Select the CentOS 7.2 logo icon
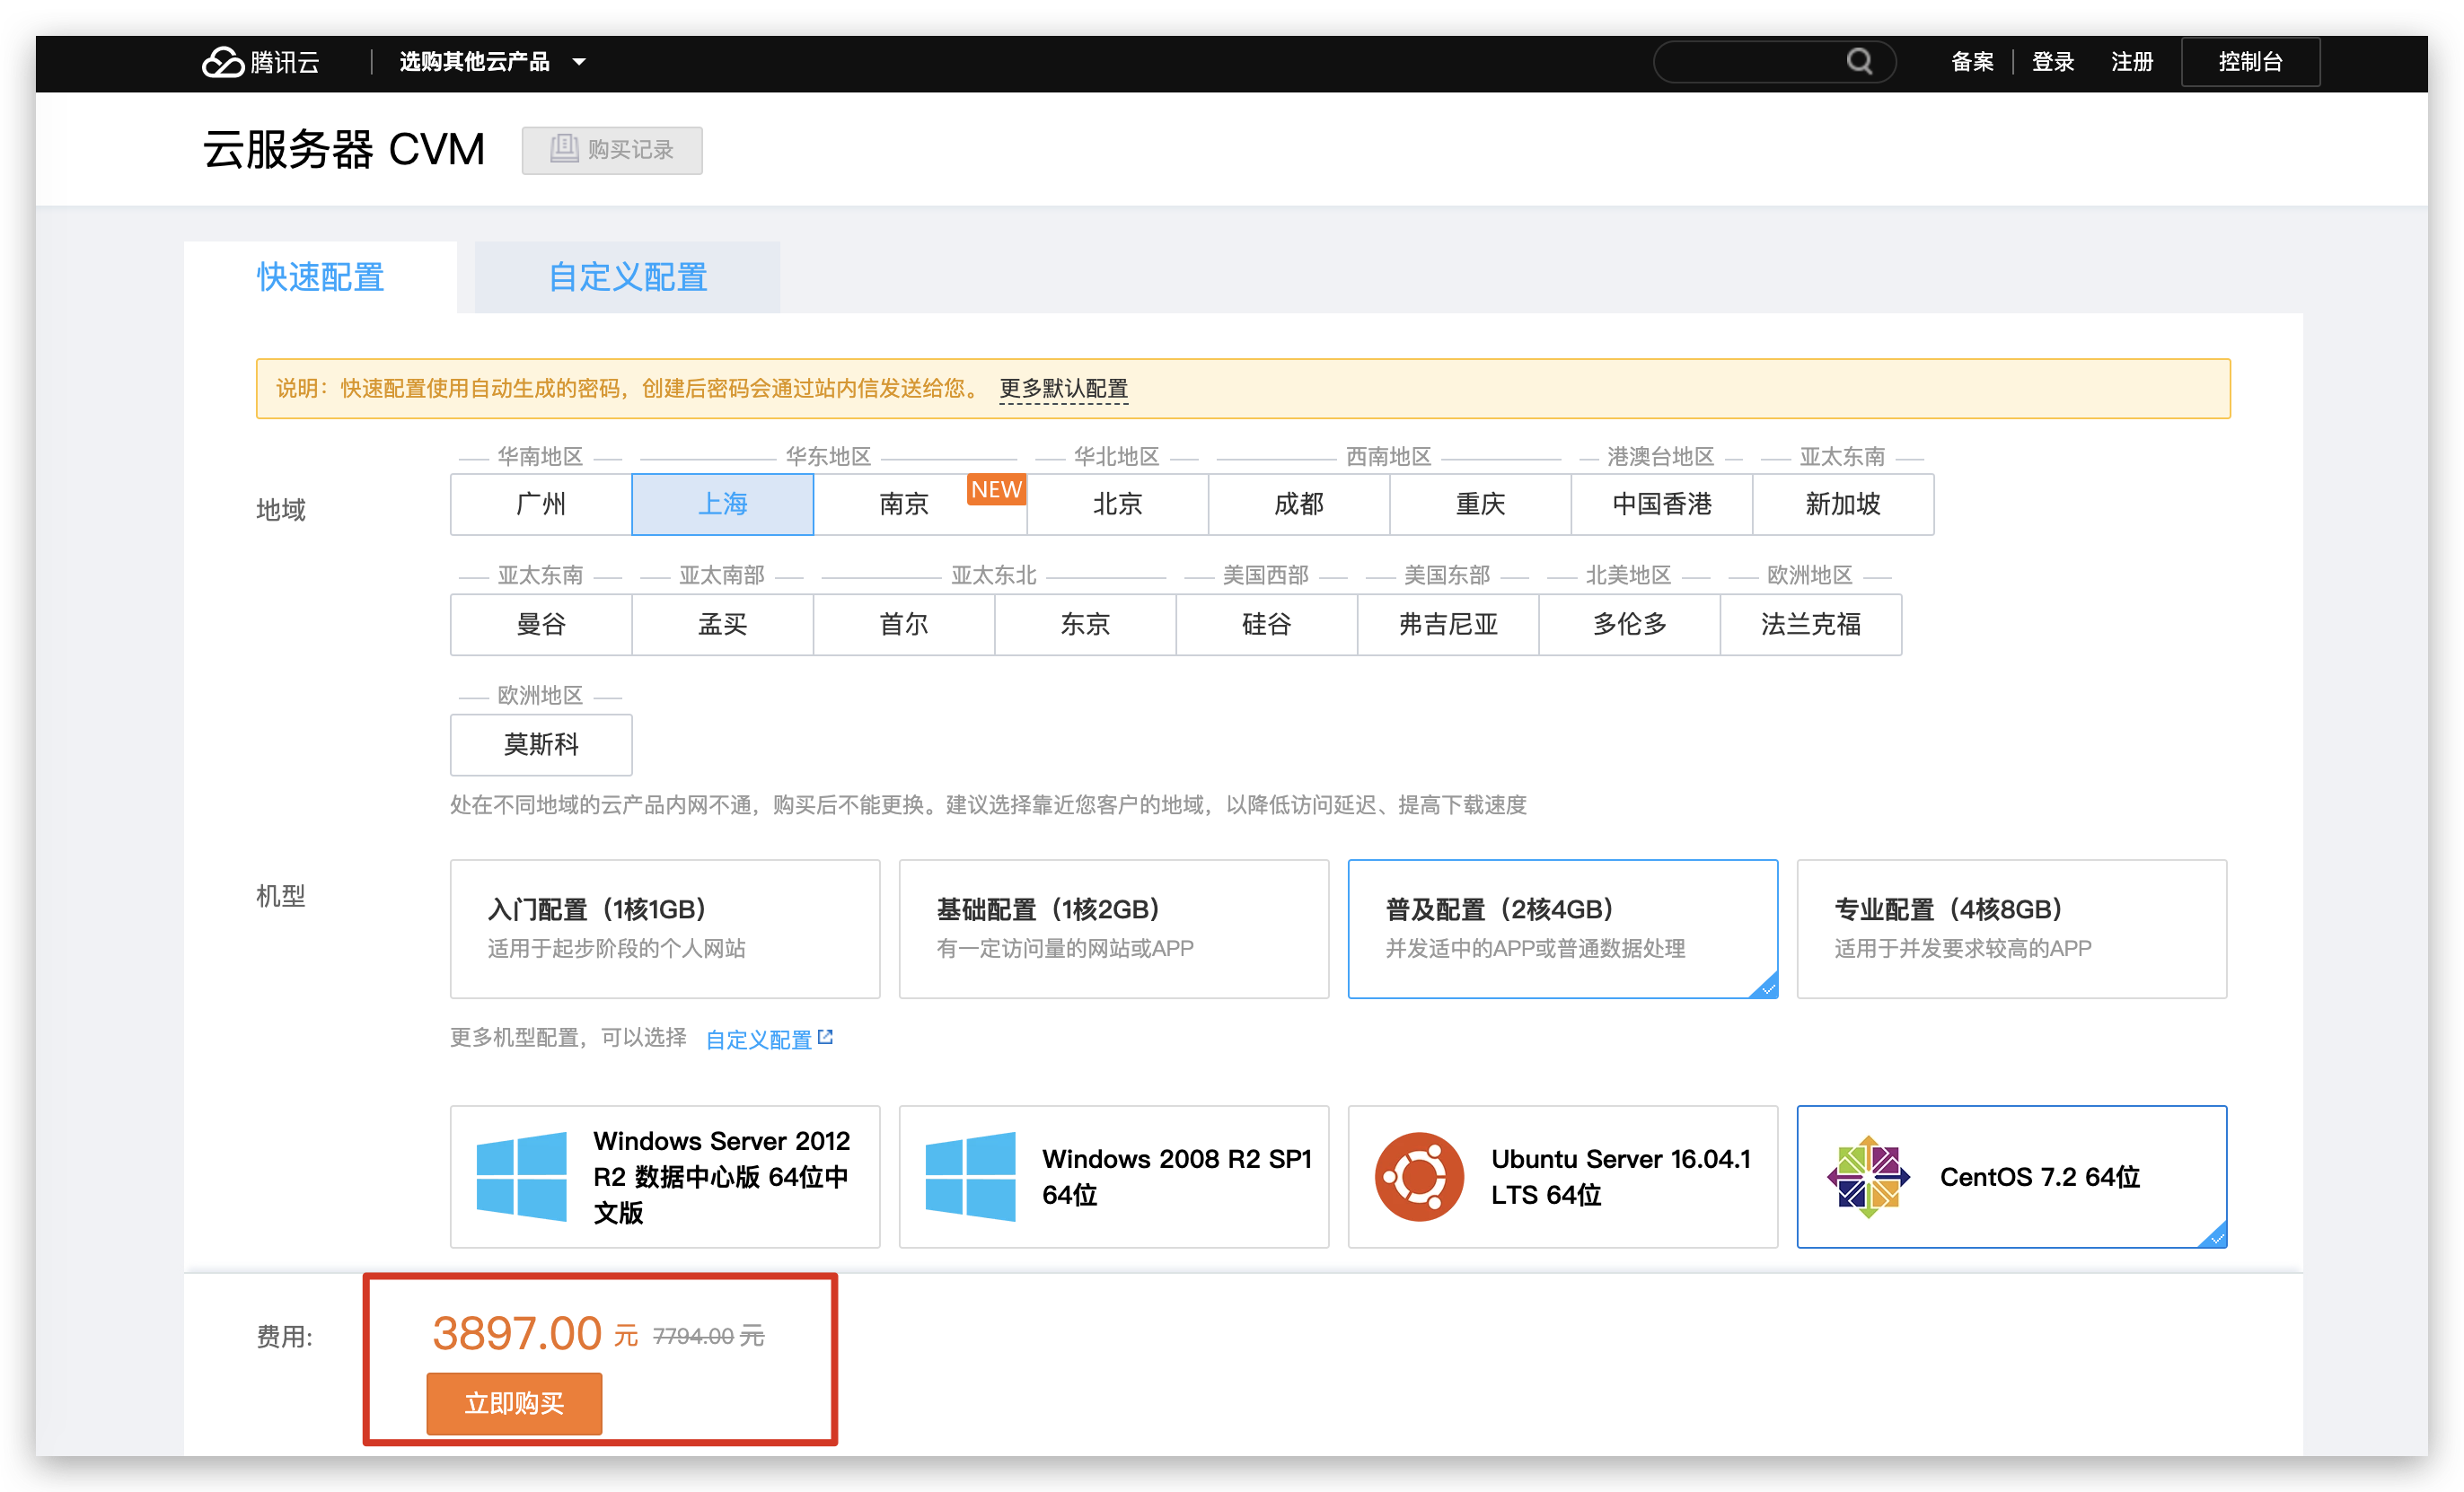The height and width of the screenshot is (1492, 2464). [1867, 1177]
